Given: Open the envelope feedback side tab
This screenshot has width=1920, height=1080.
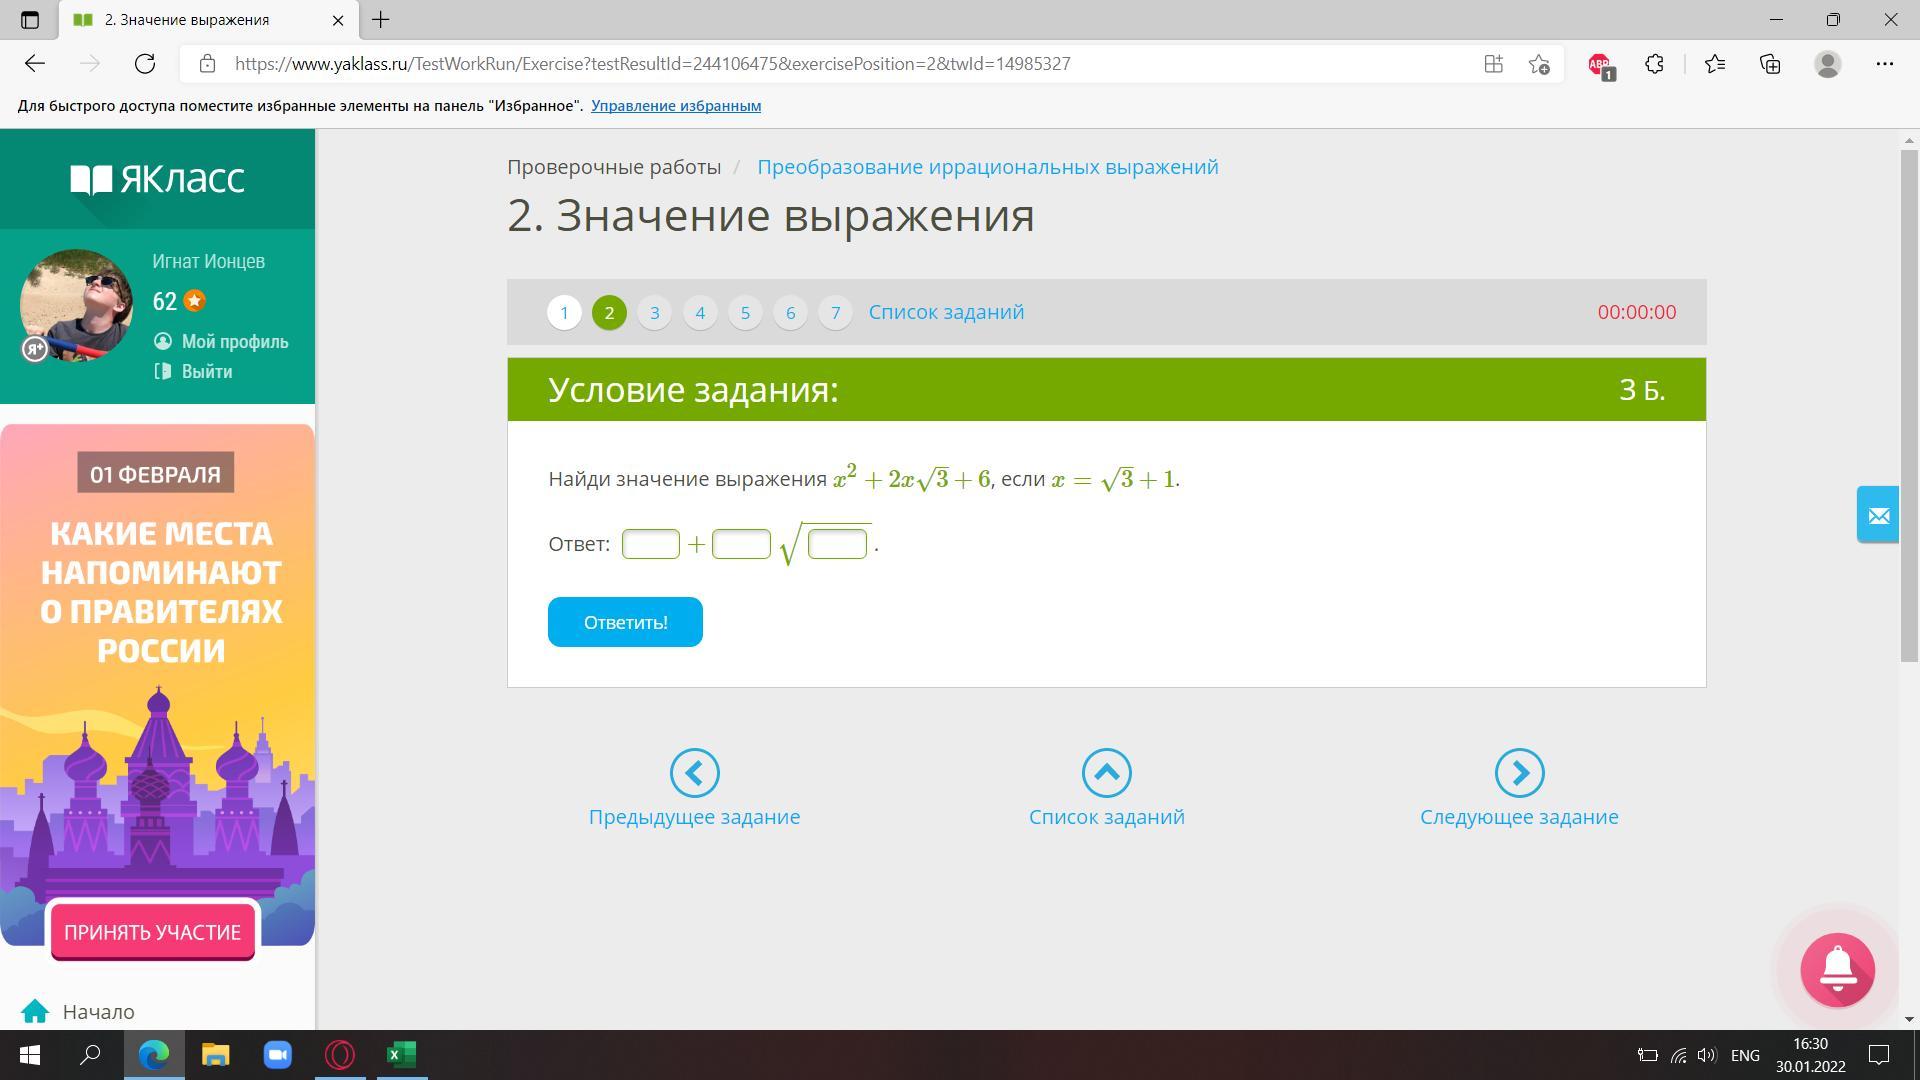Looking at the screenshot, I should click(x=1878, y=515).
